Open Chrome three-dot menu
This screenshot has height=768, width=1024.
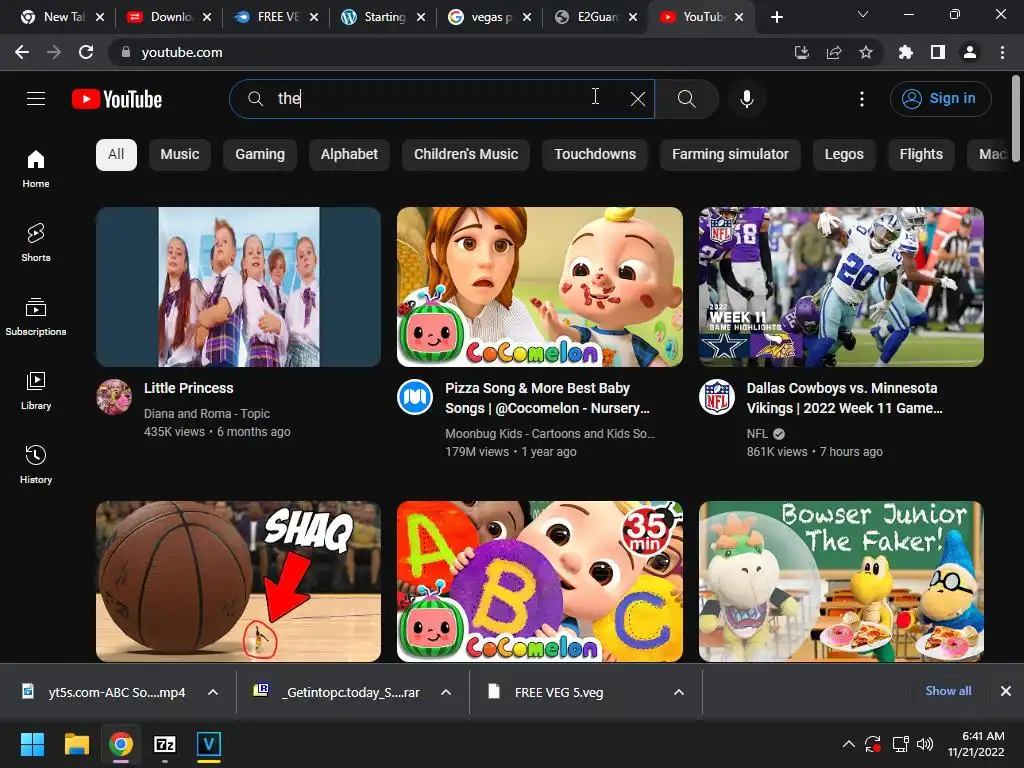click(1002, 52)
